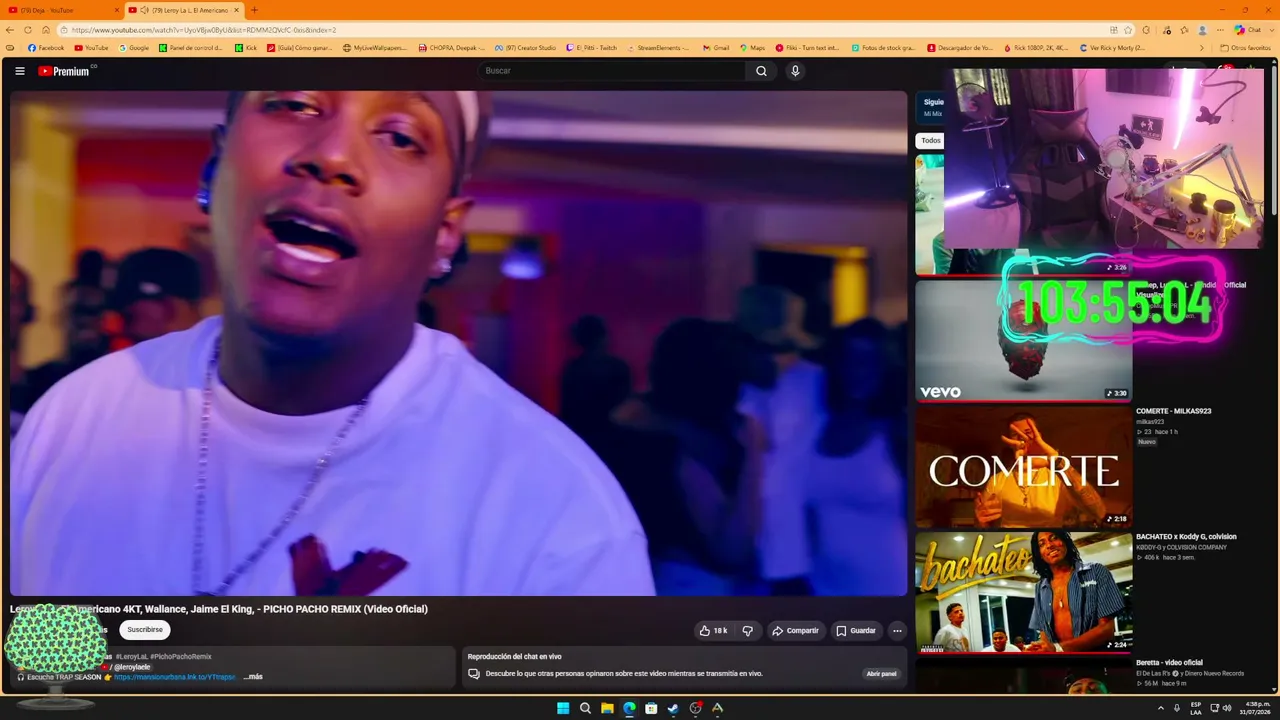Open the Otros favoritos folder
This screenshot has height=720, width=1280.
[1245, 48]
